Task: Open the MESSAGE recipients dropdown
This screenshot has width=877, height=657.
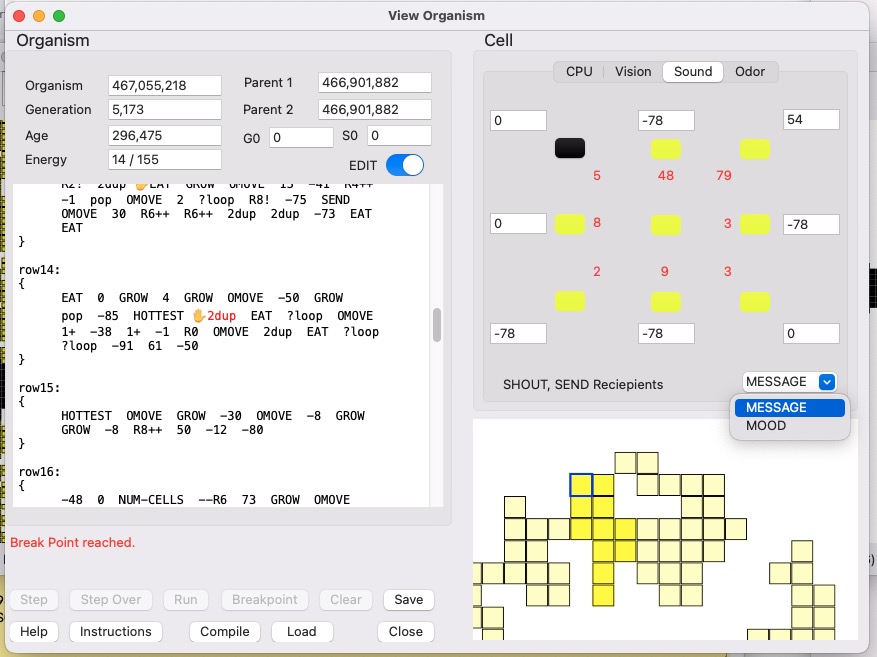Action: click(790, 381)
